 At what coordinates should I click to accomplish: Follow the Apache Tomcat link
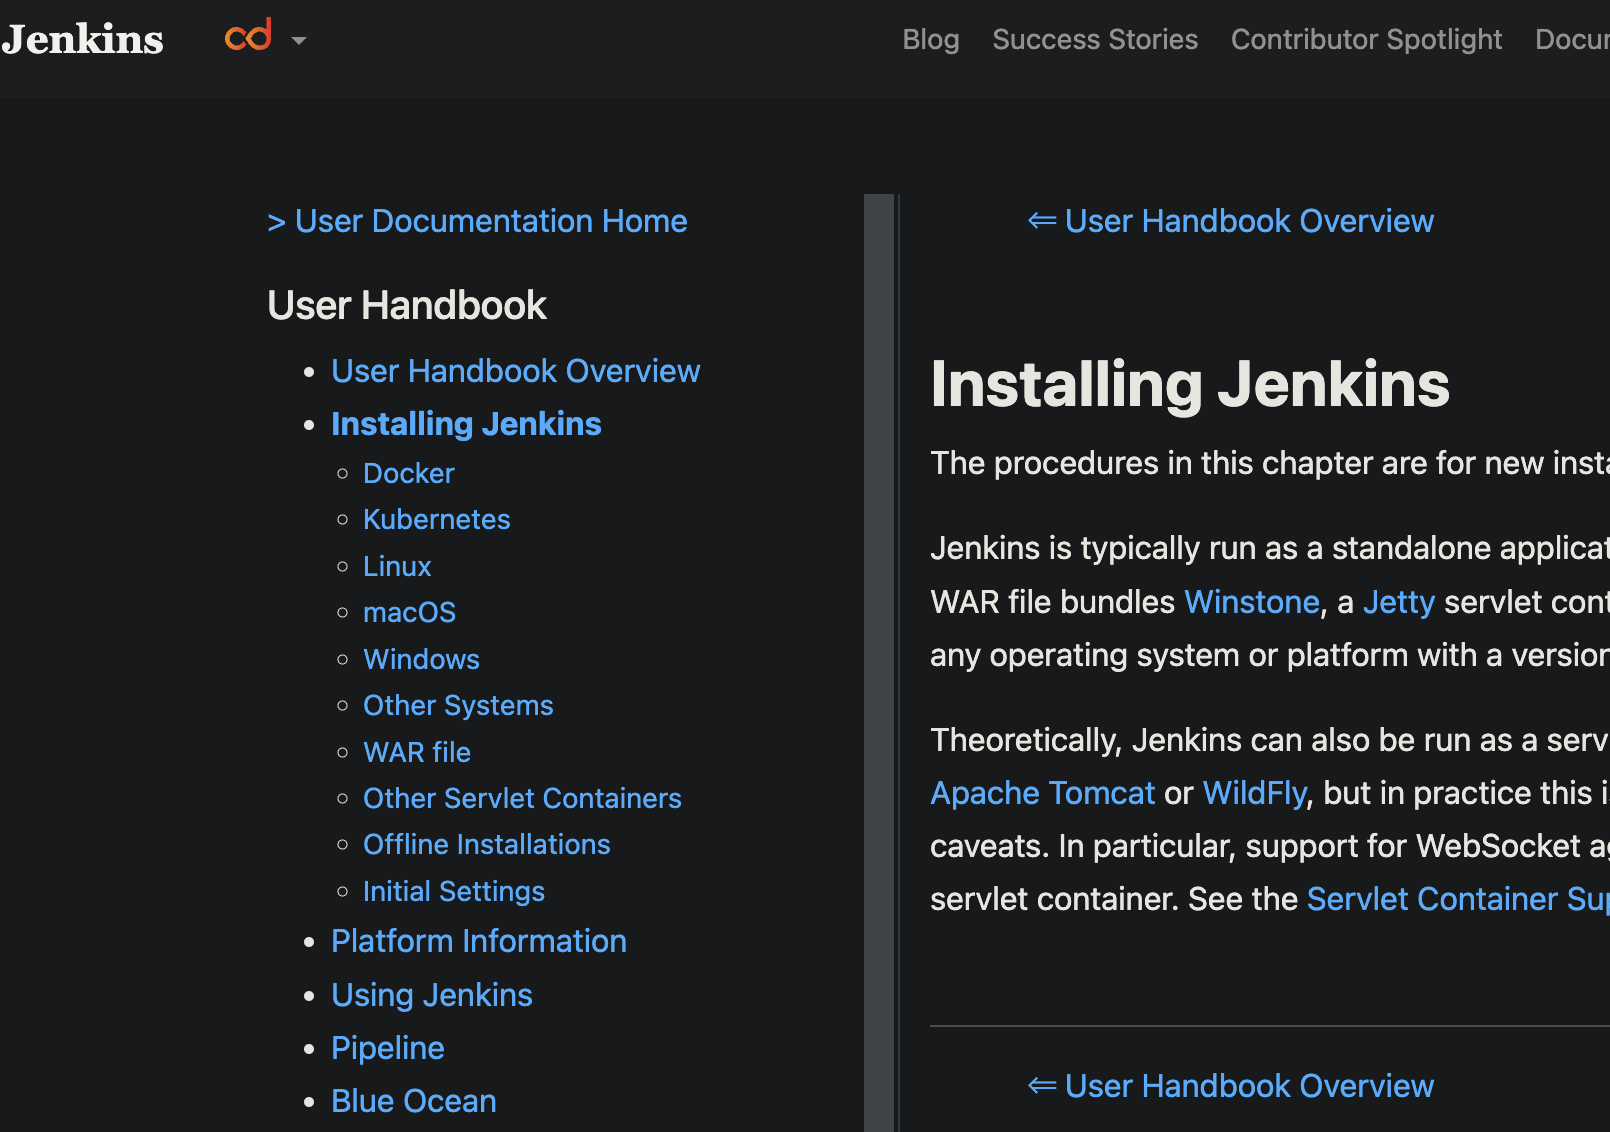(x=1043, y=793)
